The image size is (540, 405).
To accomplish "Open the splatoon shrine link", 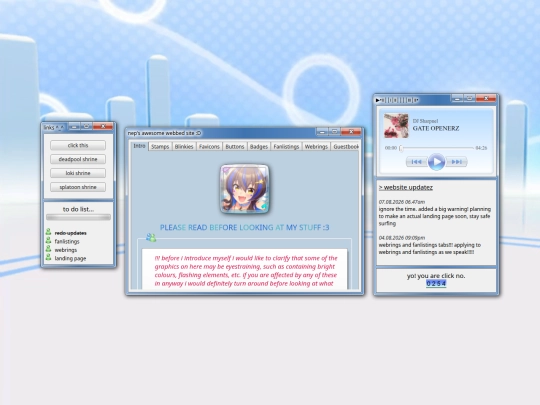I will [78, 187].
